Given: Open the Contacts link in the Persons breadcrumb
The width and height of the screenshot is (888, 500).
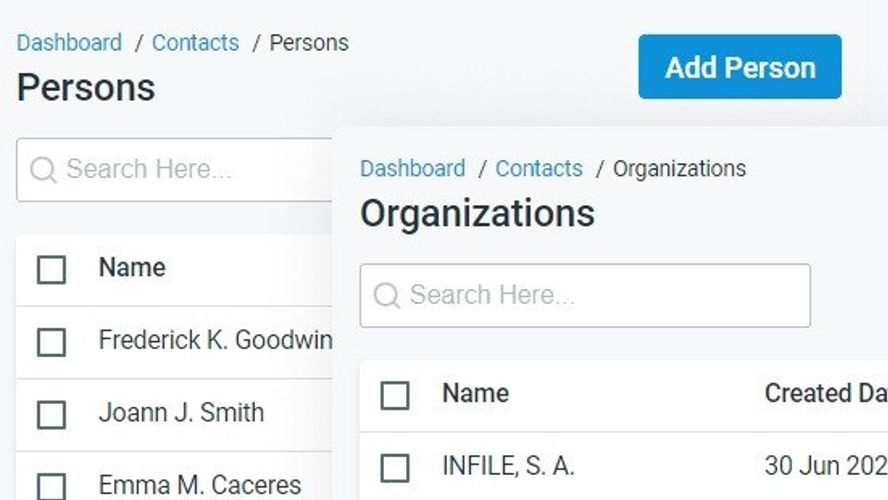Looking at the screenshot, I should coord(195,43).
